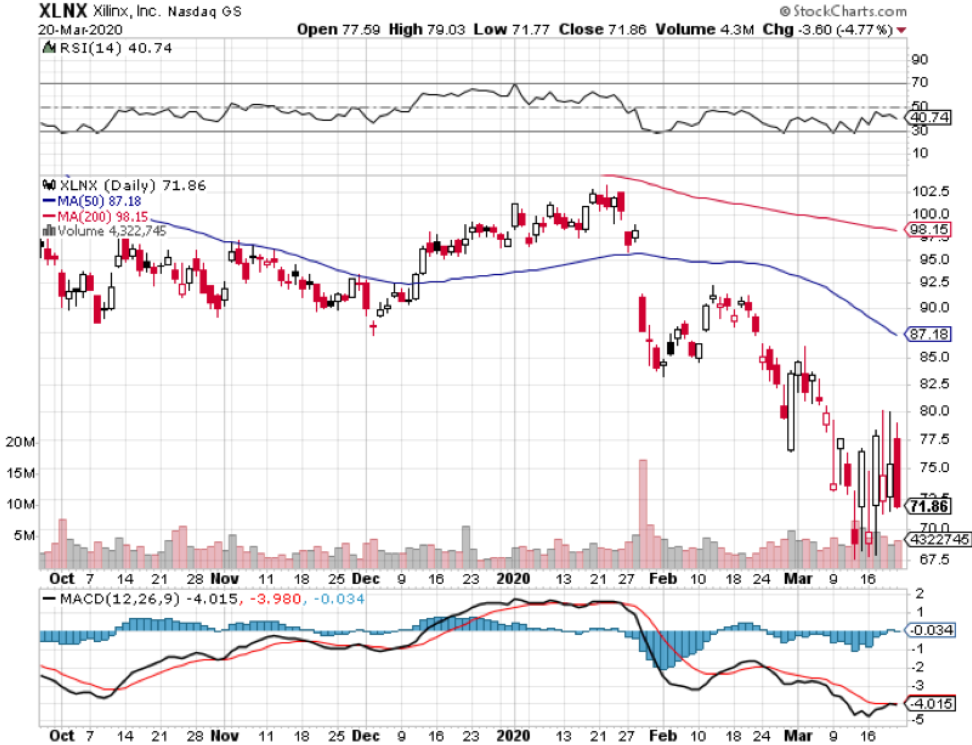Image resolution: width=972 pixels, height=745 pixels.
Task: Click the 92.5 price axis label
Action: click(934, 282)
